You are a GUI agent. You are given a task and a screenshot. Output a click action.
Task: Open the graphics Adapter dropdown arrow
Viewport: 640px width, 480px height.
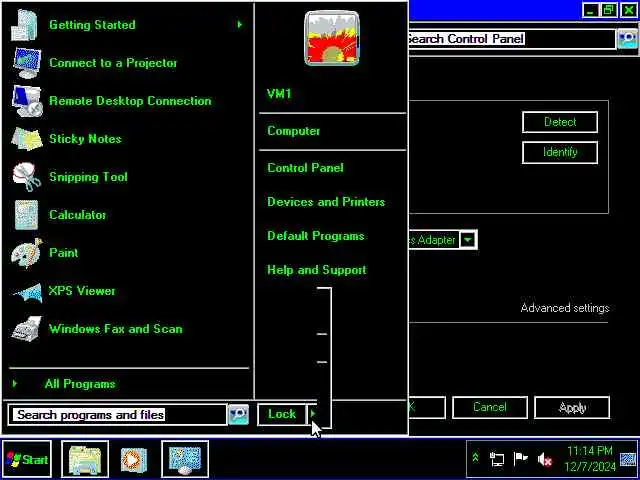point(468,240)
